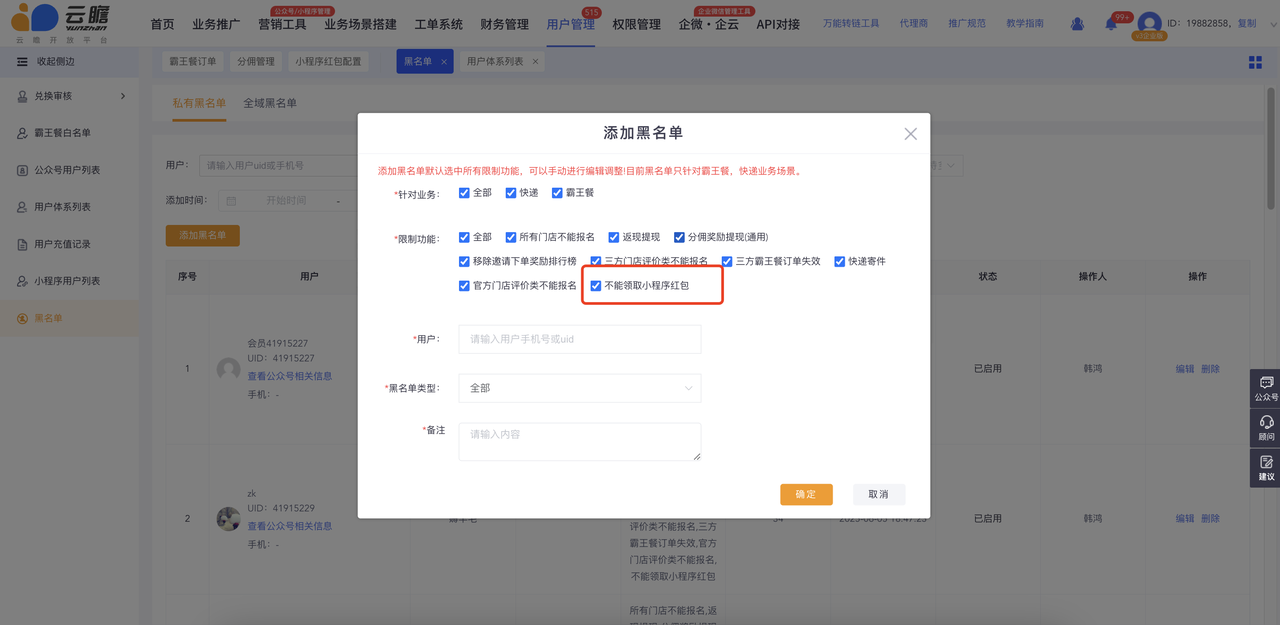Click the 用户充值记录 sidebar icon
Screen dimensions: 1280x625
click(23, 244)
